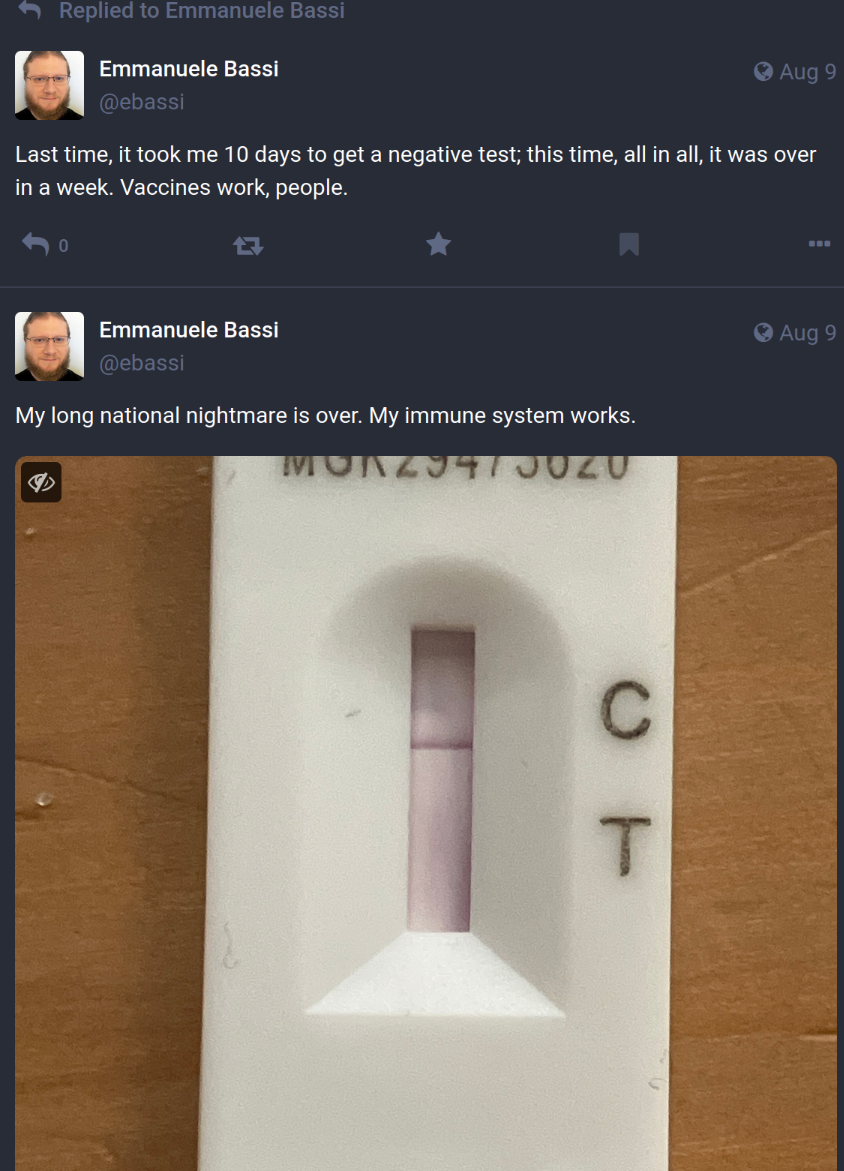
Task: Open Emmanuele Bassi avatar on second post
Action: point(49,347)
